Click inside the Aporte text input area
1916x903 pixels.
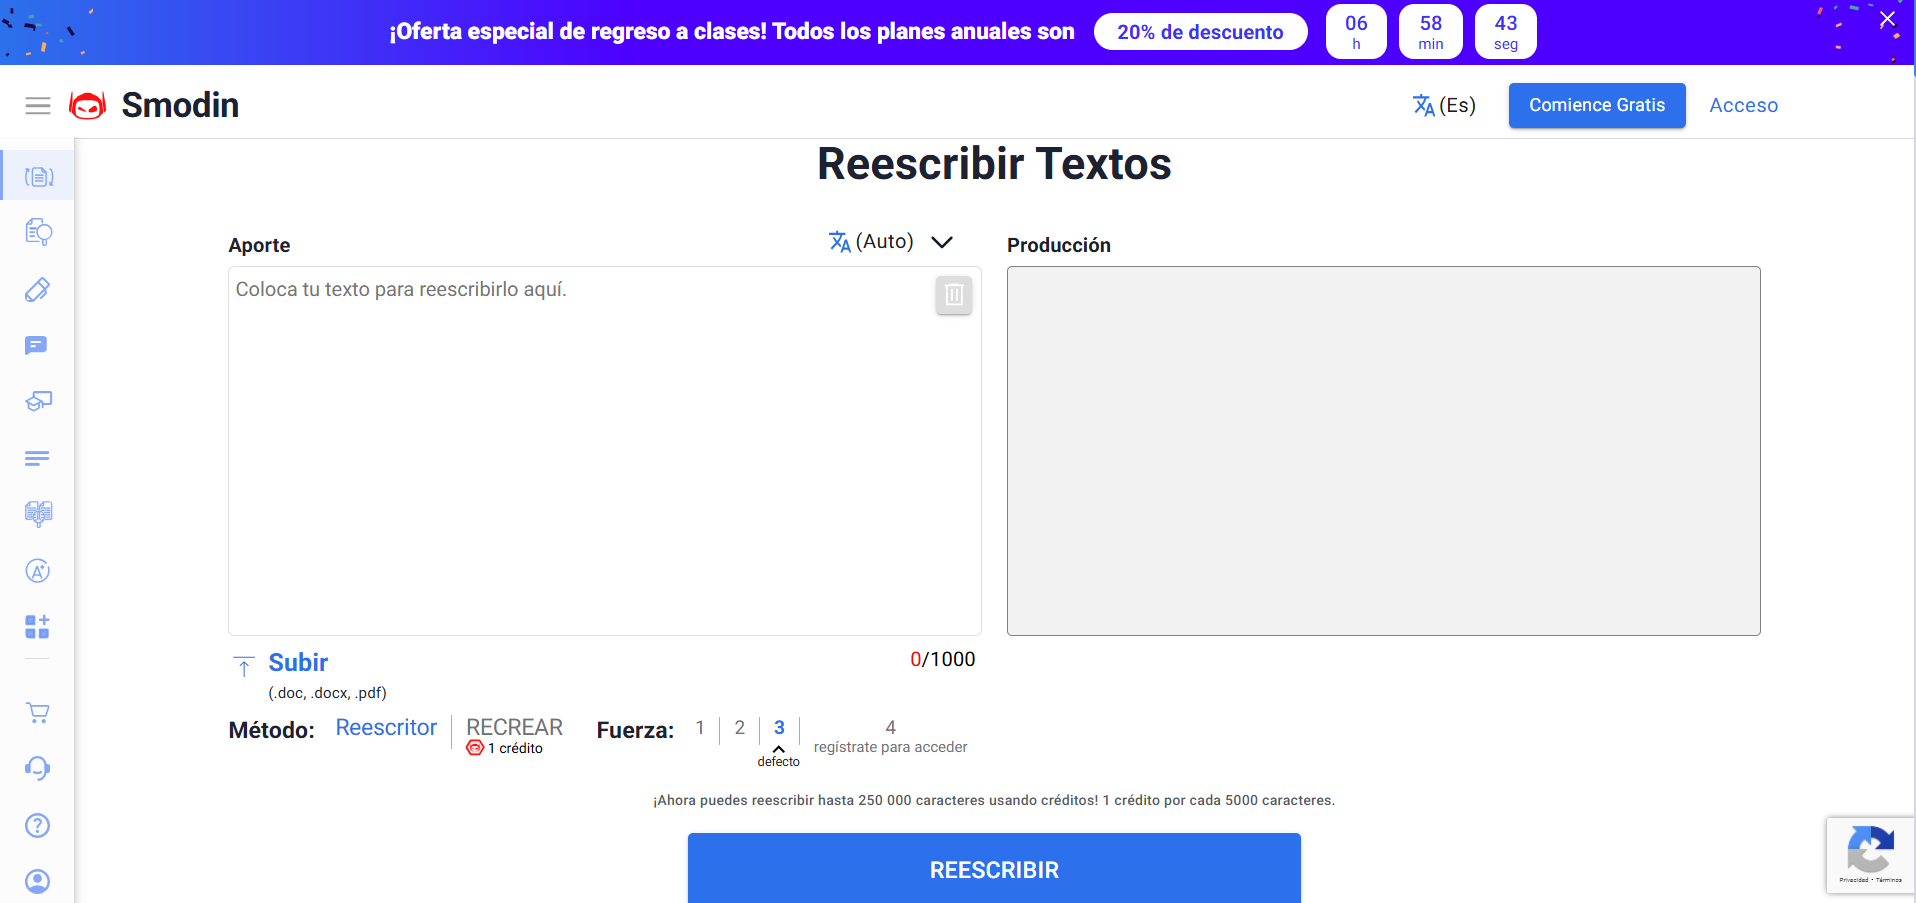[x=604, y=450]
